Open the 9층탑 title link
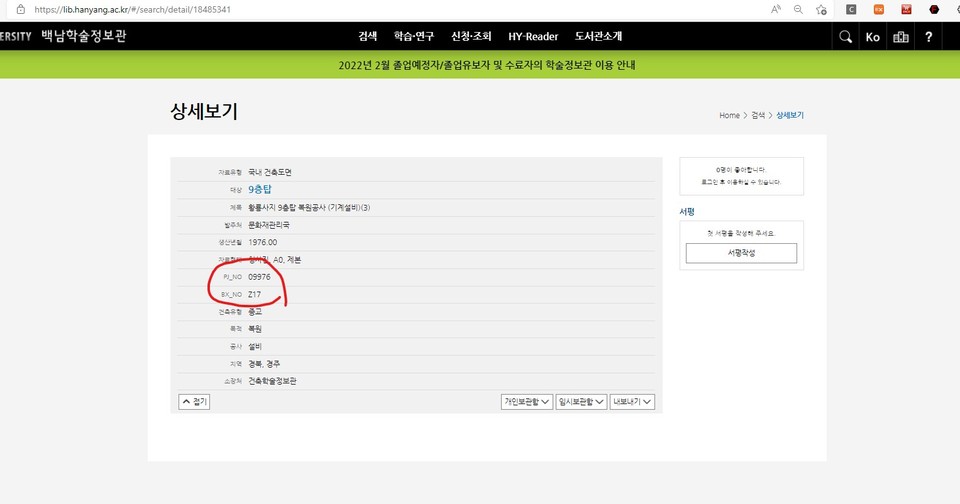Screen dimensions: 960x504 click(x=260, y=190)
